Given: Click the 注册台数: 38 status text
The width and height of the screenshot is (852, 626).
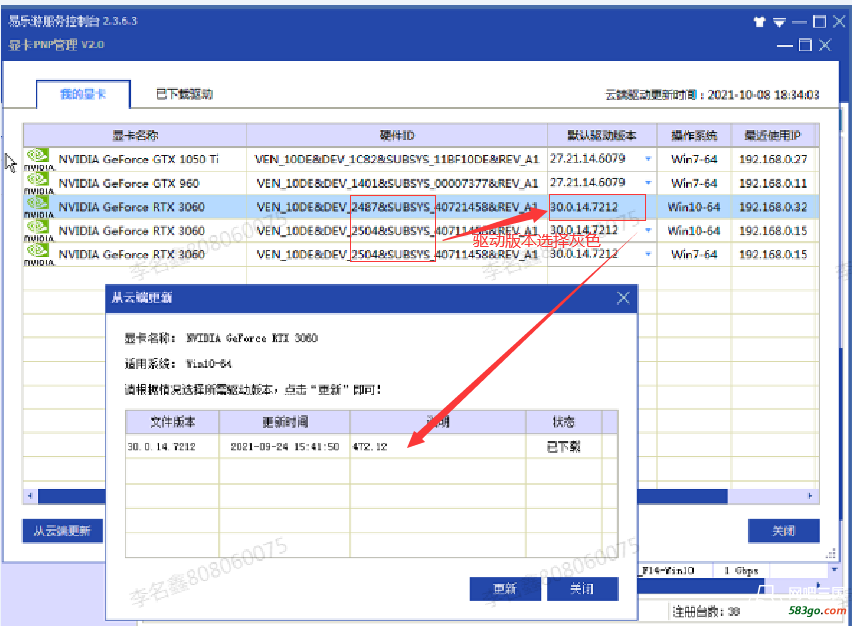Looking at the screenshot, I should tap(706, 612).
